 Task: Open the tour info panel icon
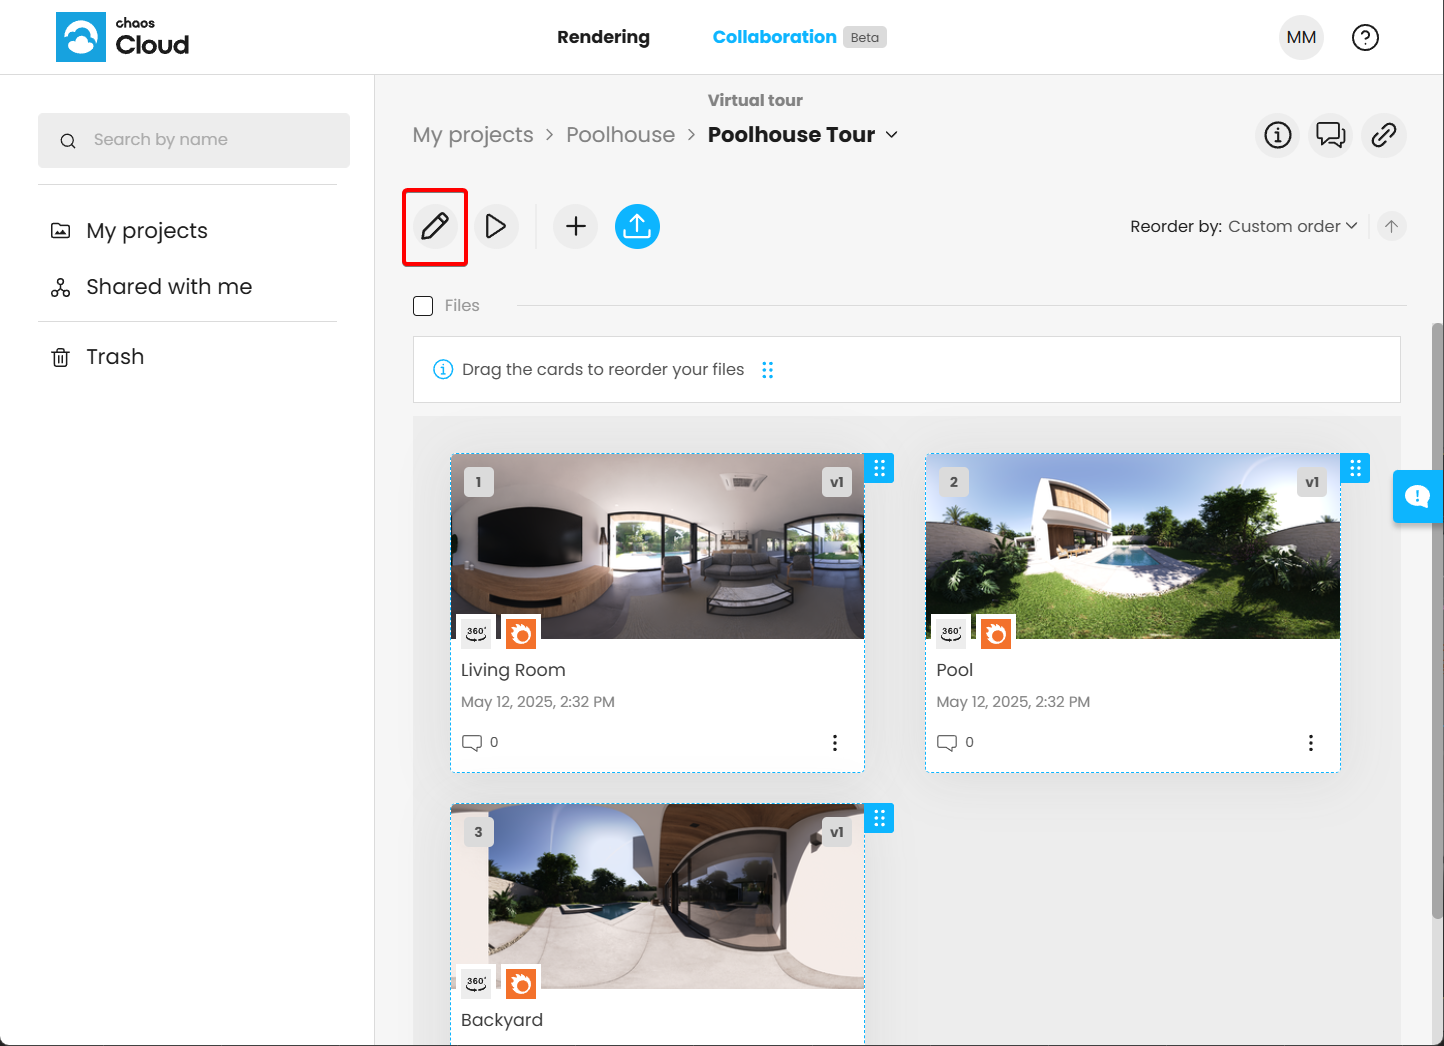click(1278, 135)
